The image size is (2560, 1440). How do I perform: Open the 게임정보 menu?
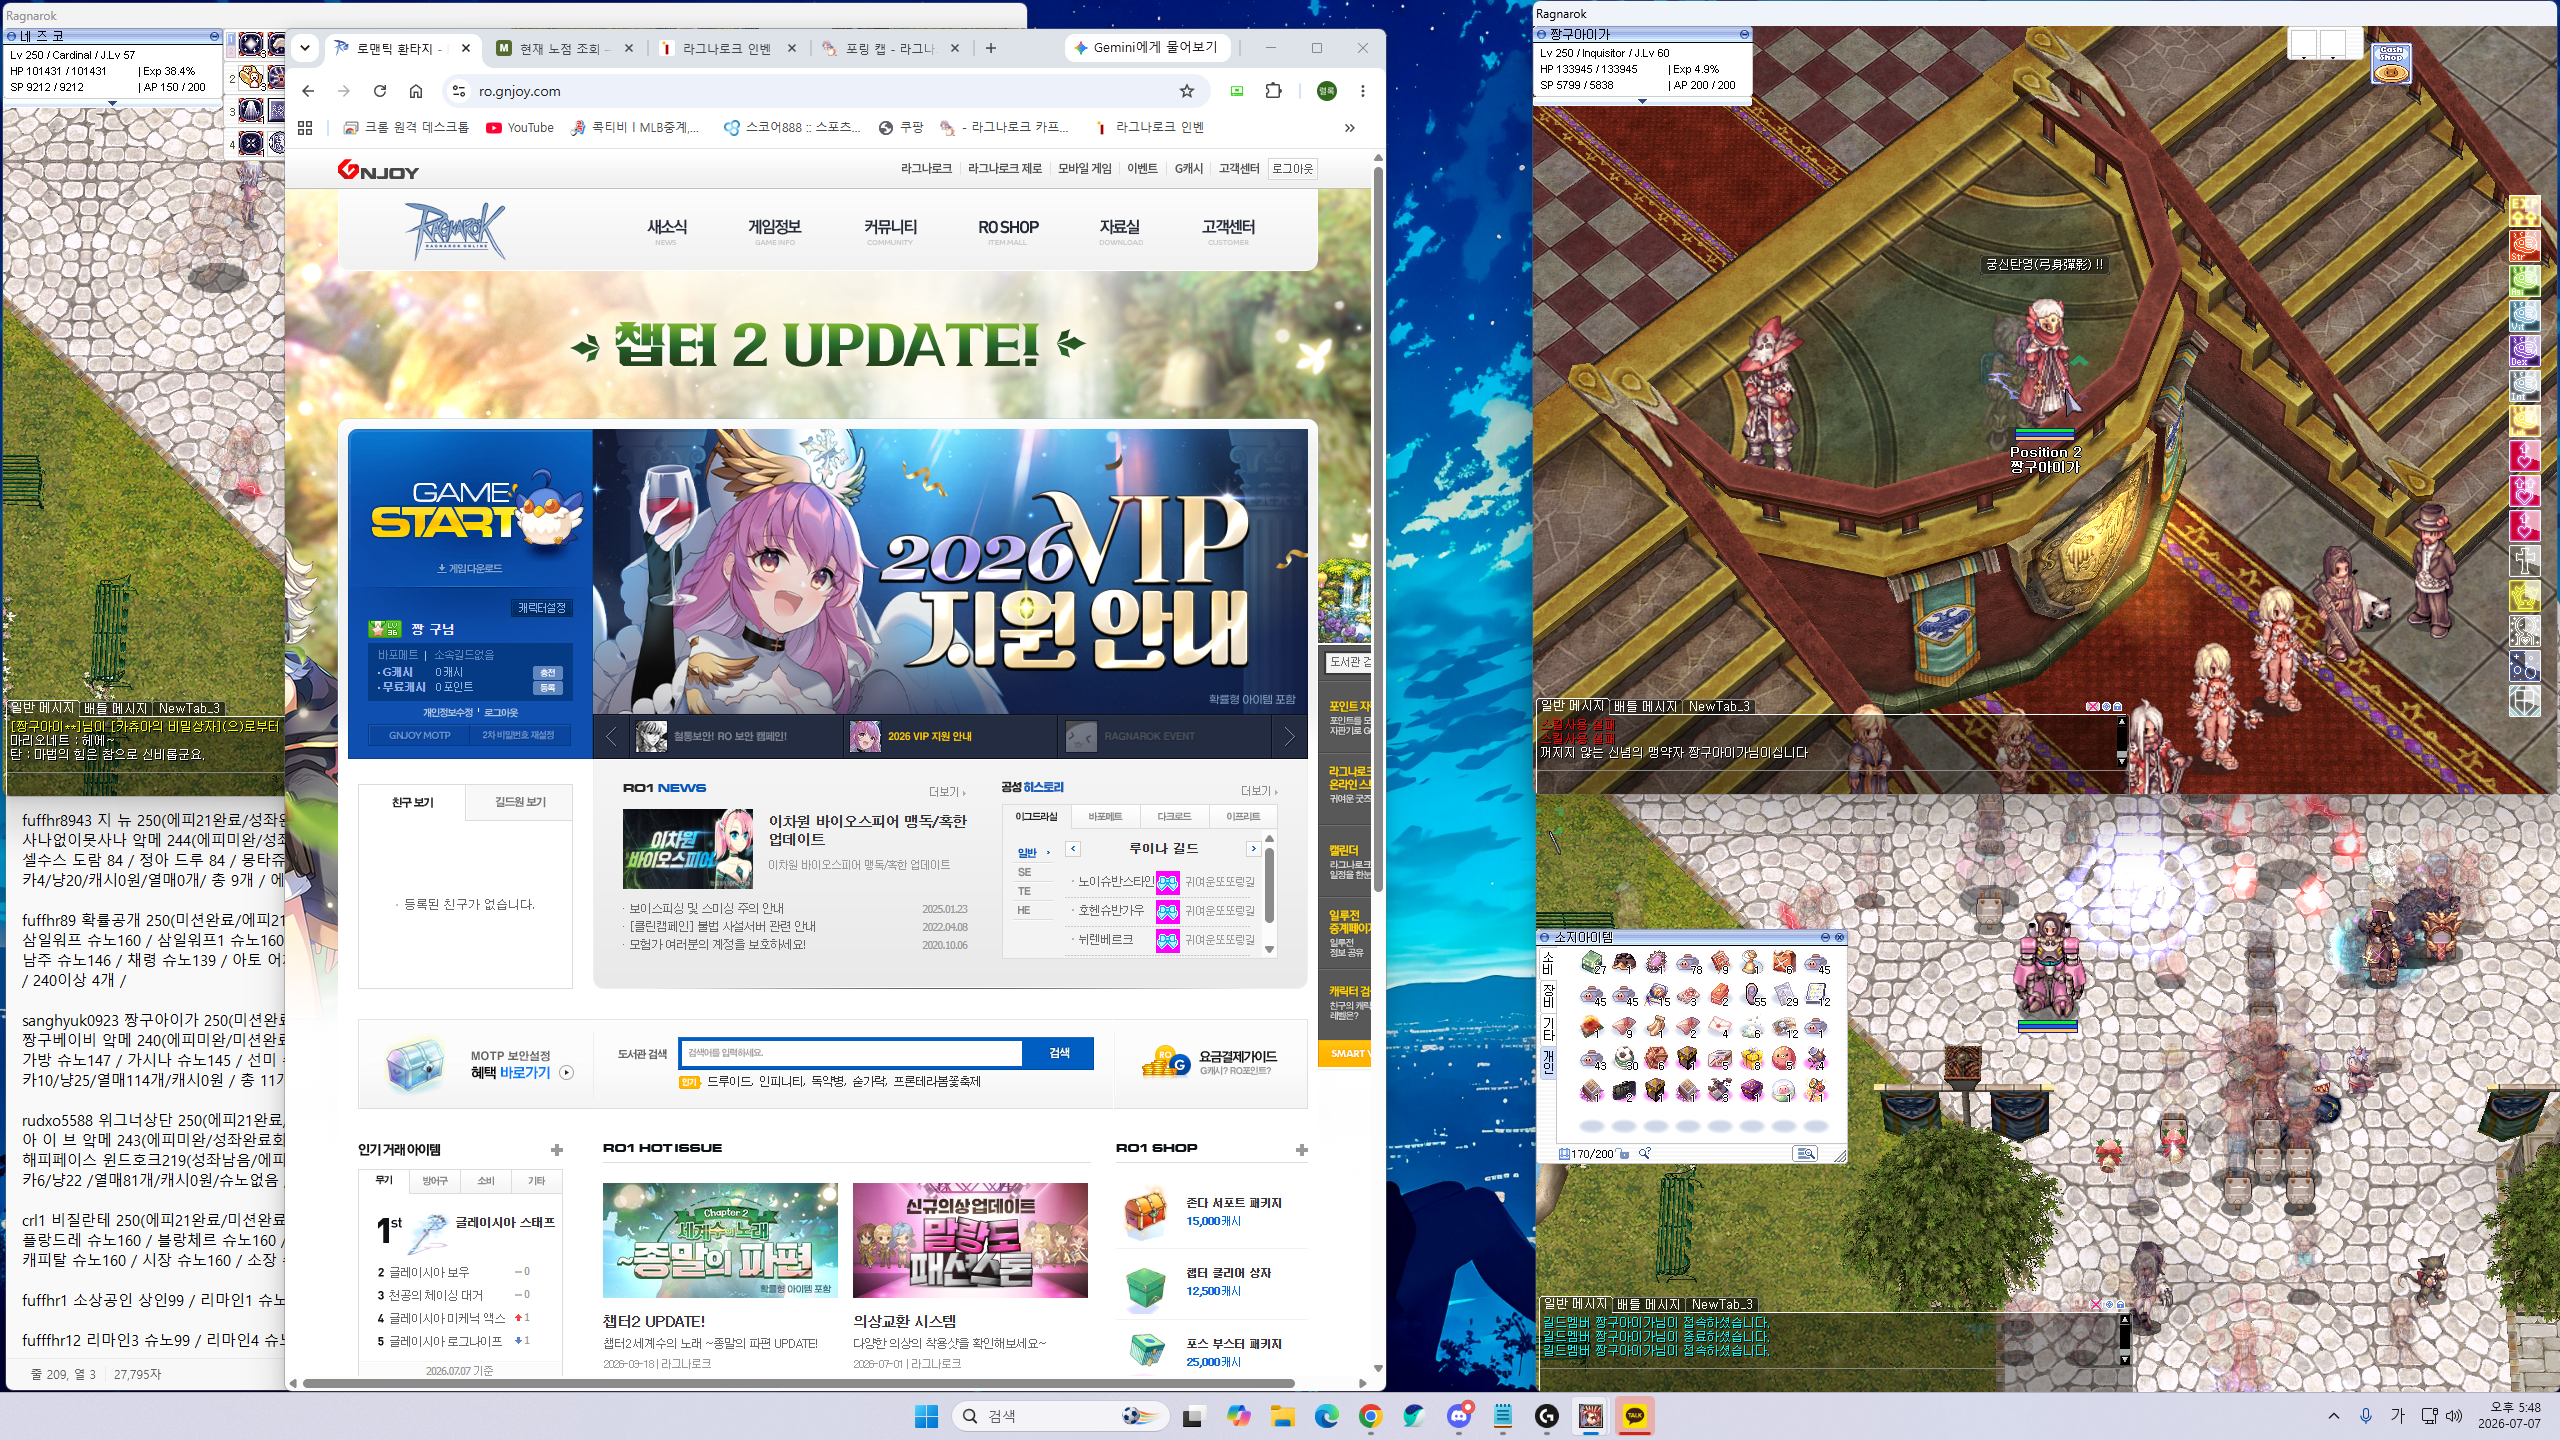pyautogui.click(x=775, y=230)
